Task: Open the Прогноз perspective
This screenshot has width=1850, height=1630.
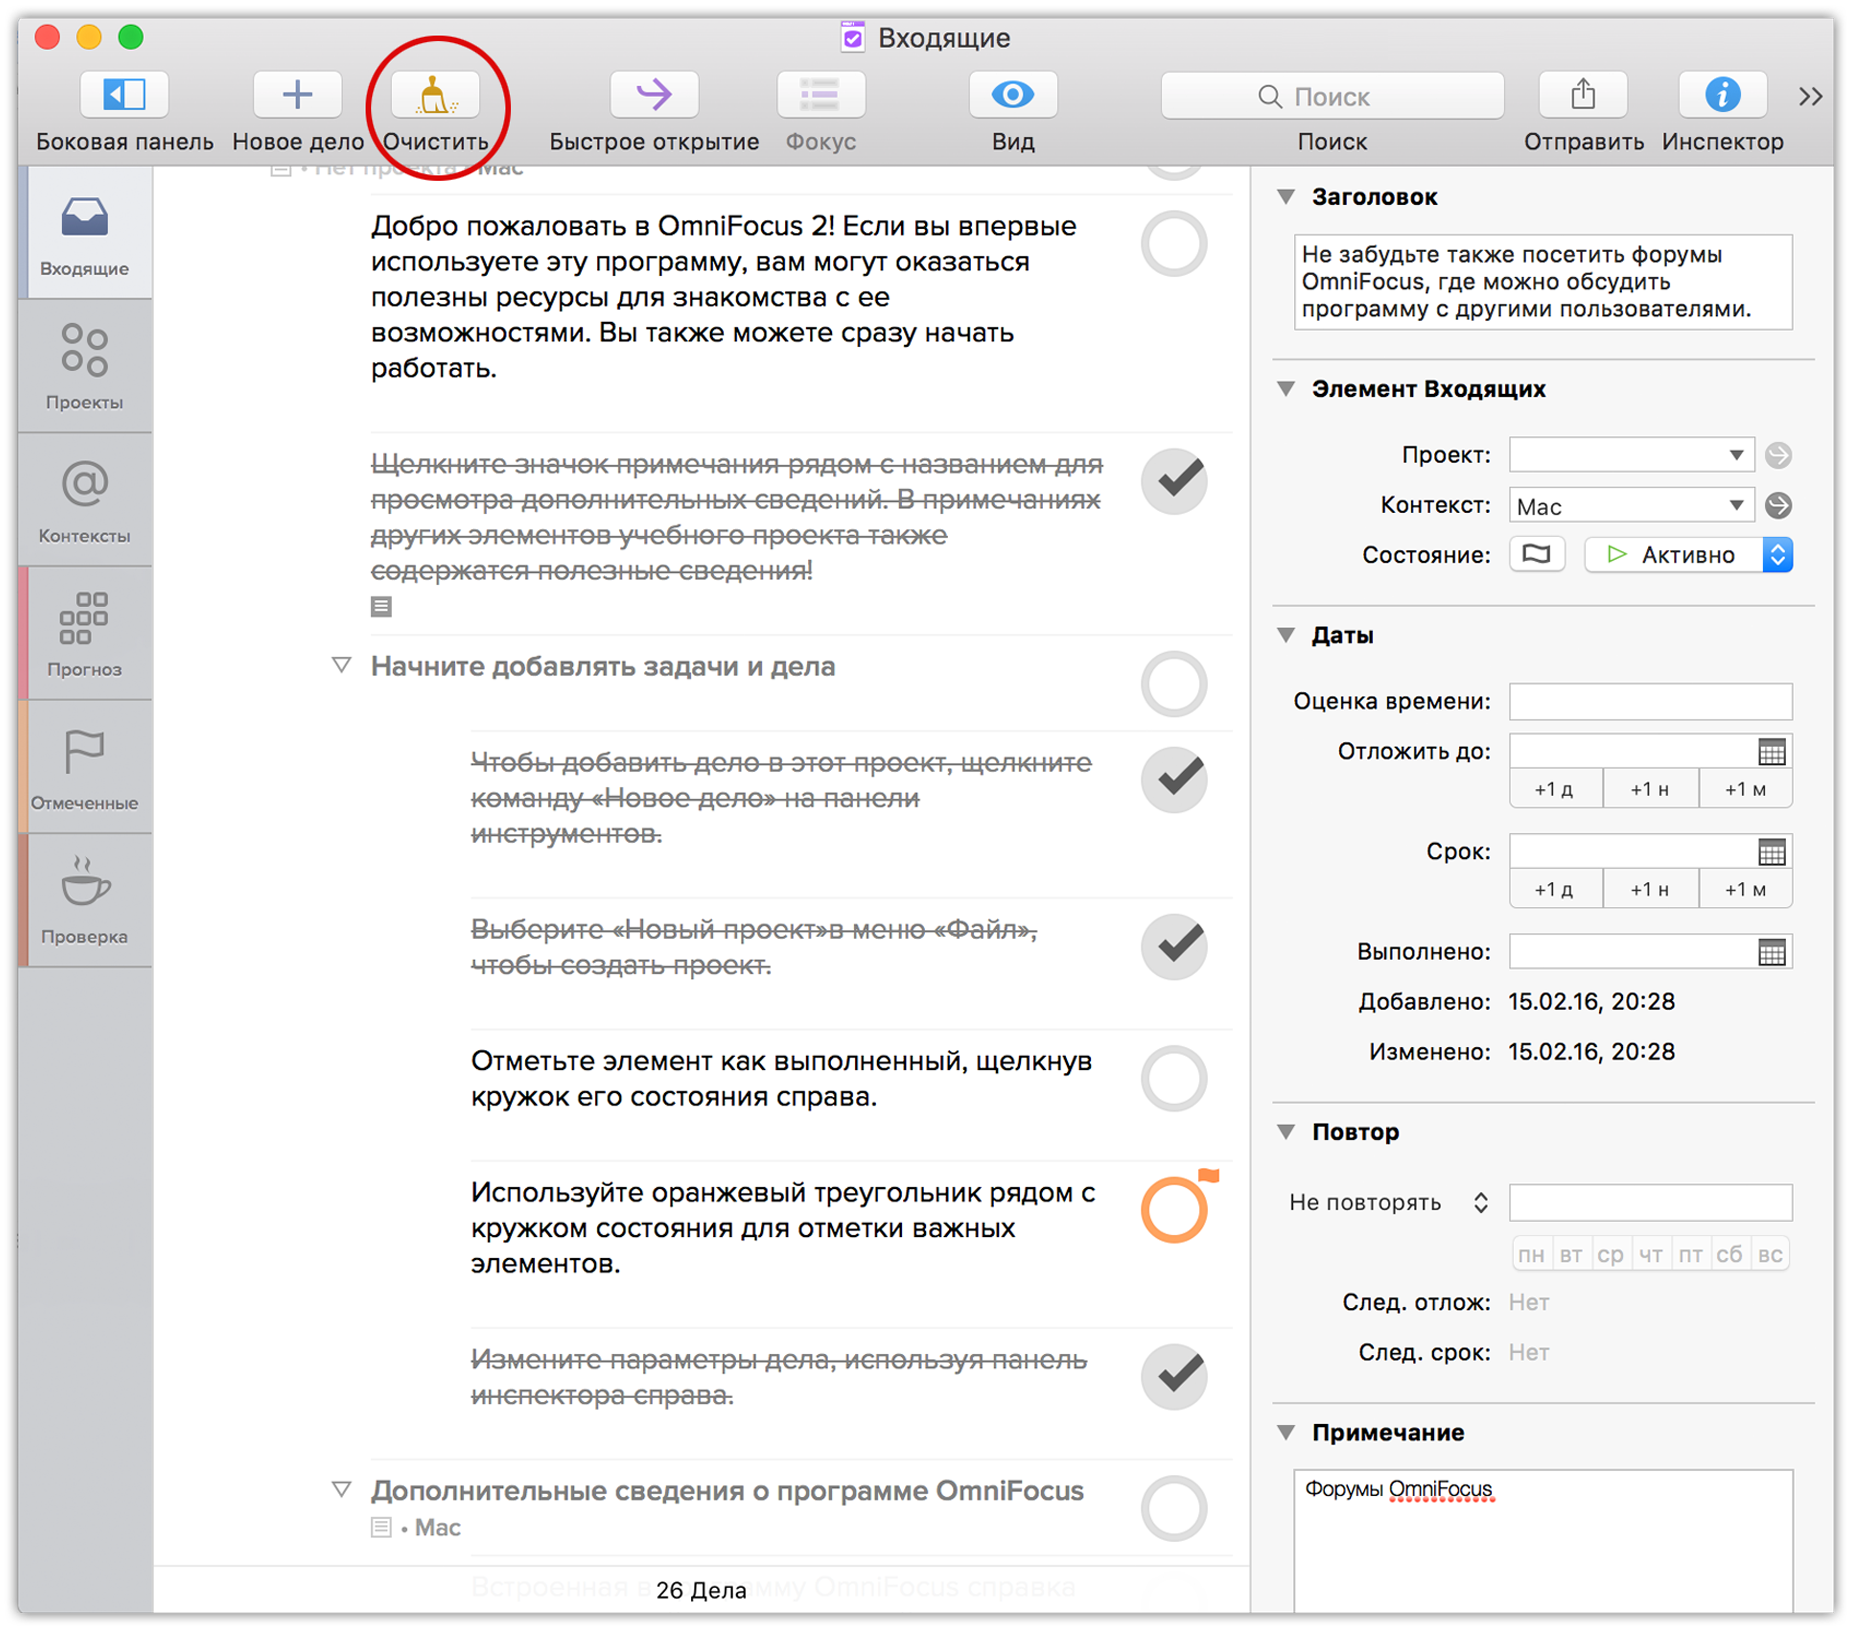Action: 85,633
